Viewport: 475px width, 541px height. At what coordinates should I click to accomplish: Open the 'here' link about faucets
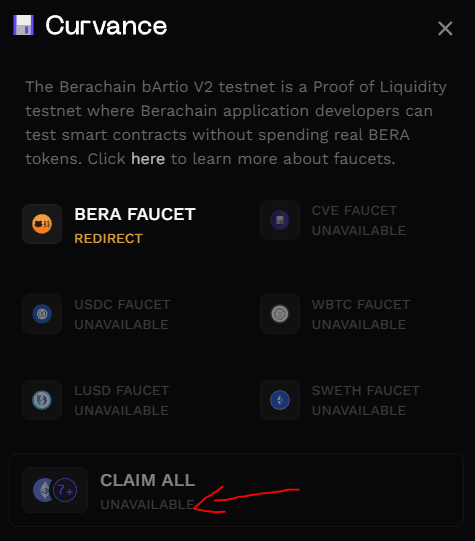tap(148, 159)
